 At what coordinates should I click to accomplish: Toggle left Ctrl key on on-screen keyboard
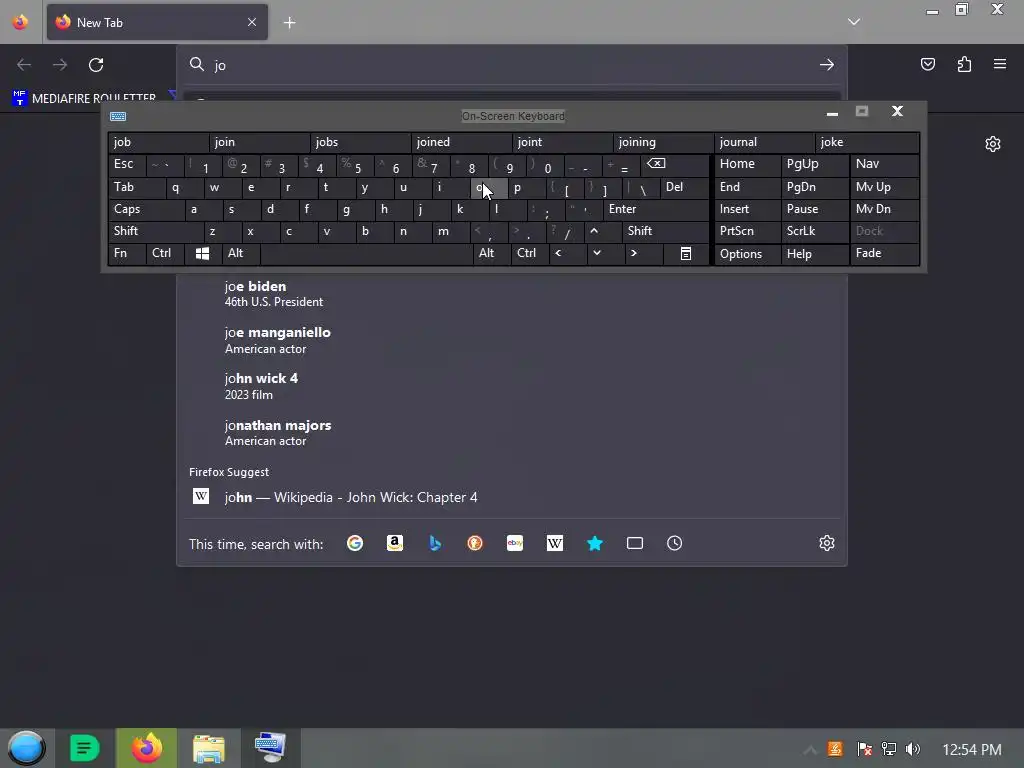click(165, 253)
